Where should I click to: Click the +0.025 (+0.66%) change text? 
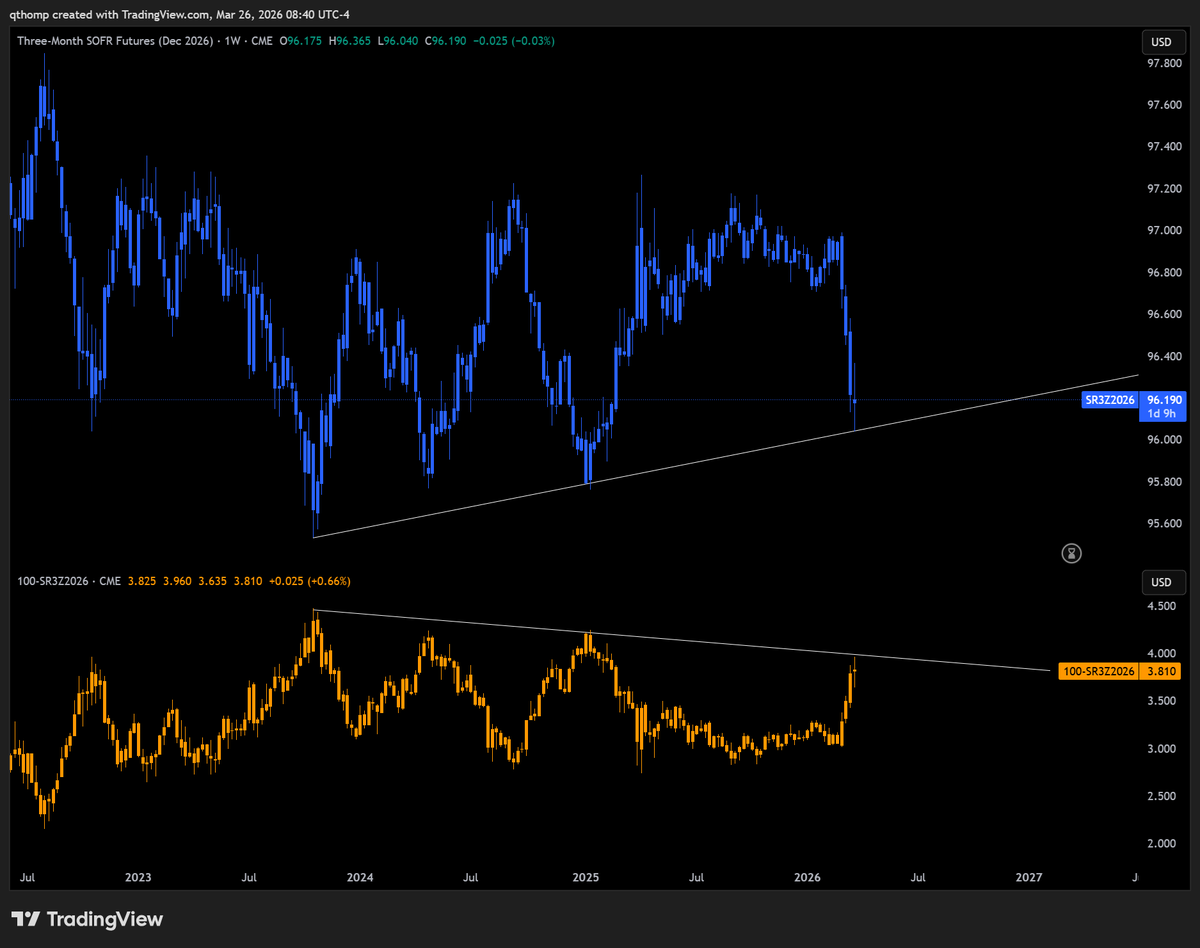pos(308,581)
